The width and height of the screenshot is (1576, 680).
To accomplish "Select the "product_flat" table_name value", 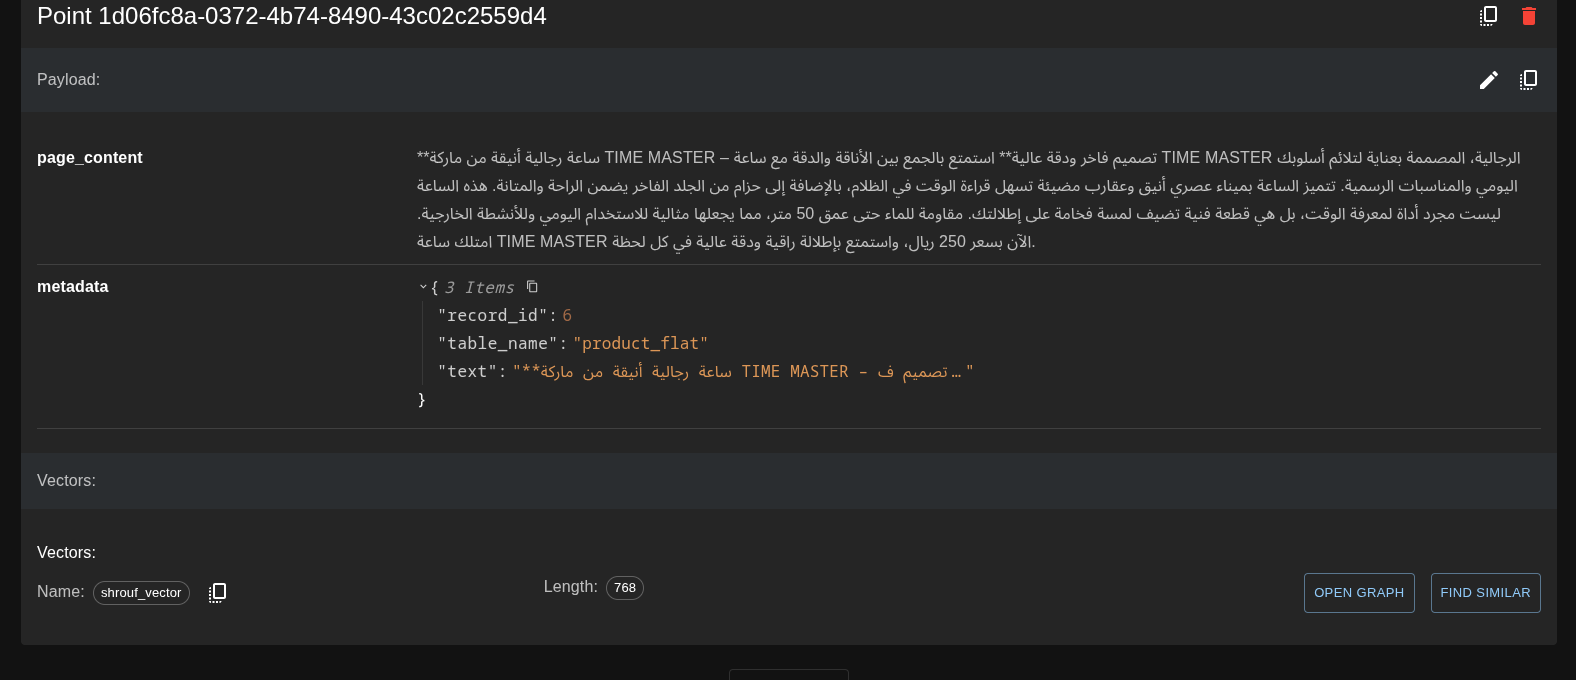I will tap(640, 344).
